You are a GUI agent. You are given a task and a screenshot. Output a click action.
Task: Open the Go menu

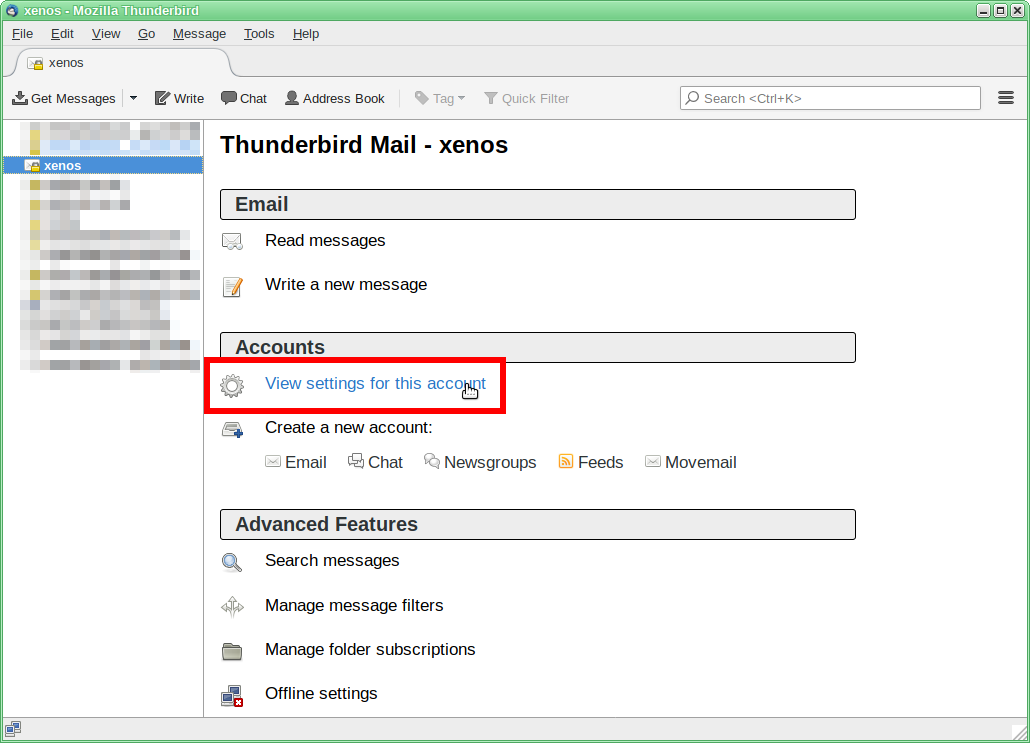146,34
